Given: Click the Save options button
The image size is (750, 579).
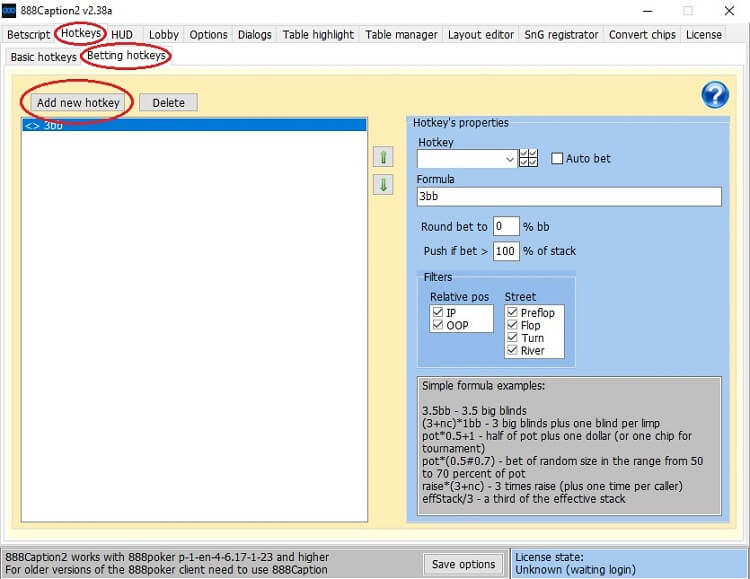Looking at the screenshot, I should click(x=463, y=564).
